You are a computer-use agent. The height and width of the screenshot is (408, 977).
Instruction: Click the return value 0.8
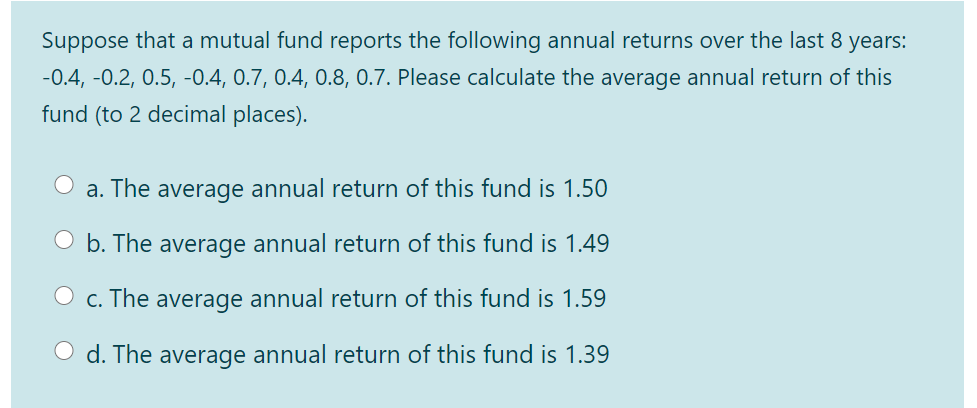[x=327, y=78]
